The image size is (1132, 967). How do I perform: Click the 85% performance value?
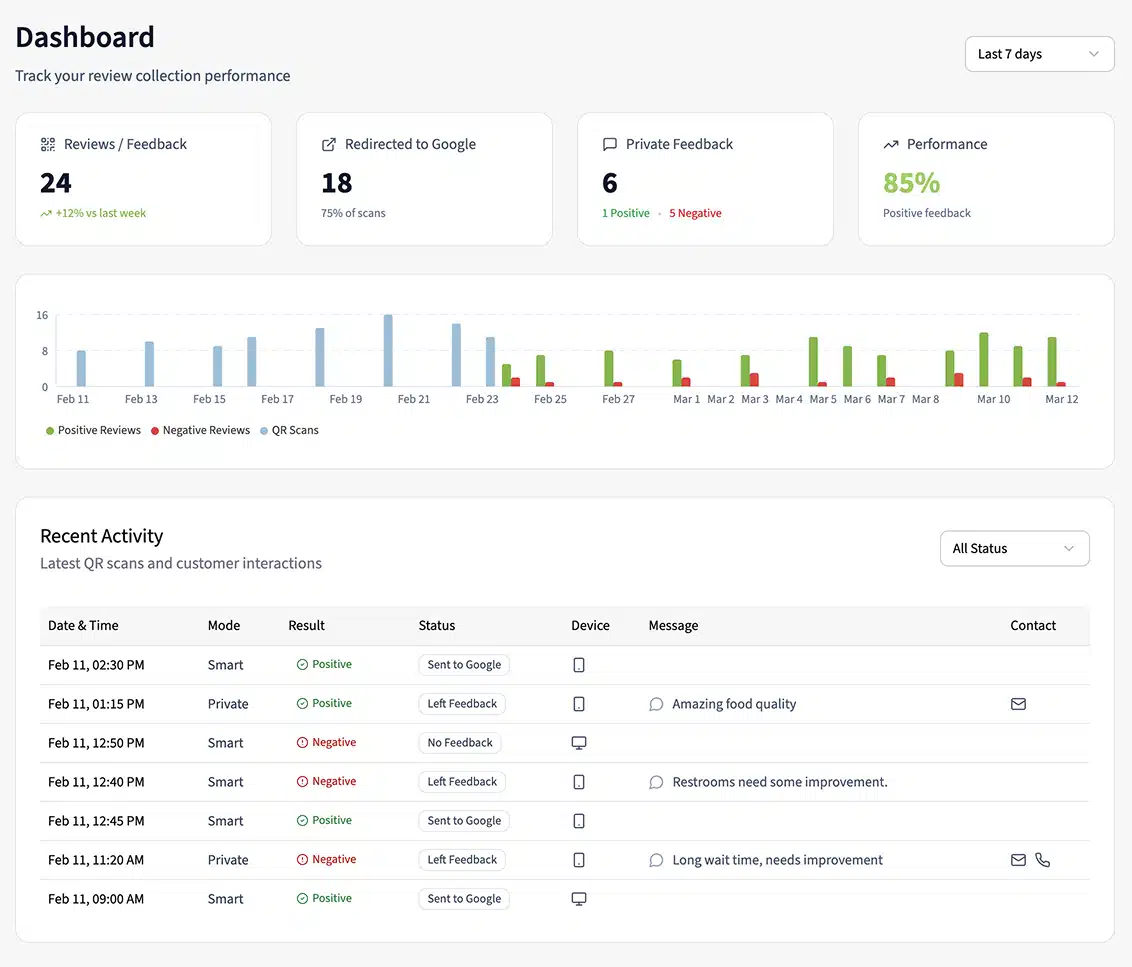pyautogui.click(x=912, y=183)
